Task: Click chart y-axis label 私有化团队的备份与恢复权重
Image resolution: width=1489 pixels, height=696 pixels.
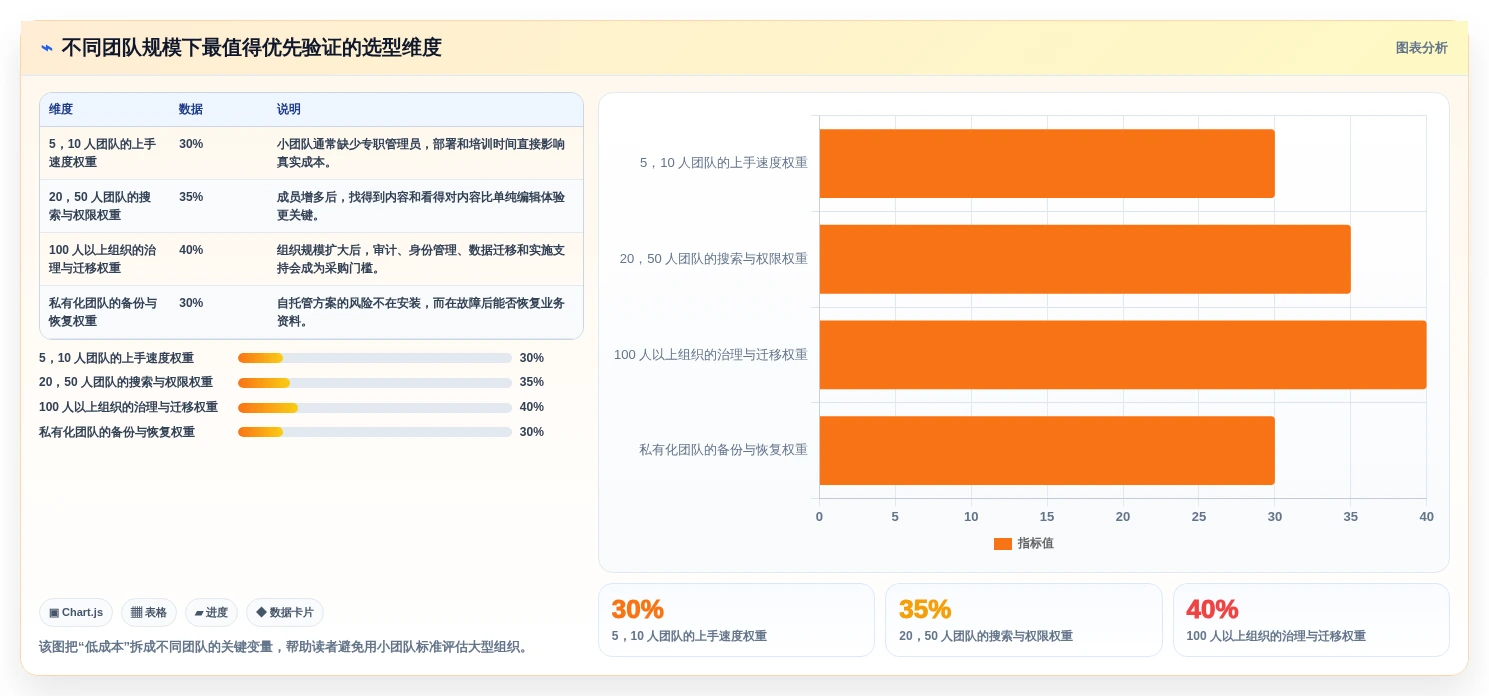Action: point(723,450)
